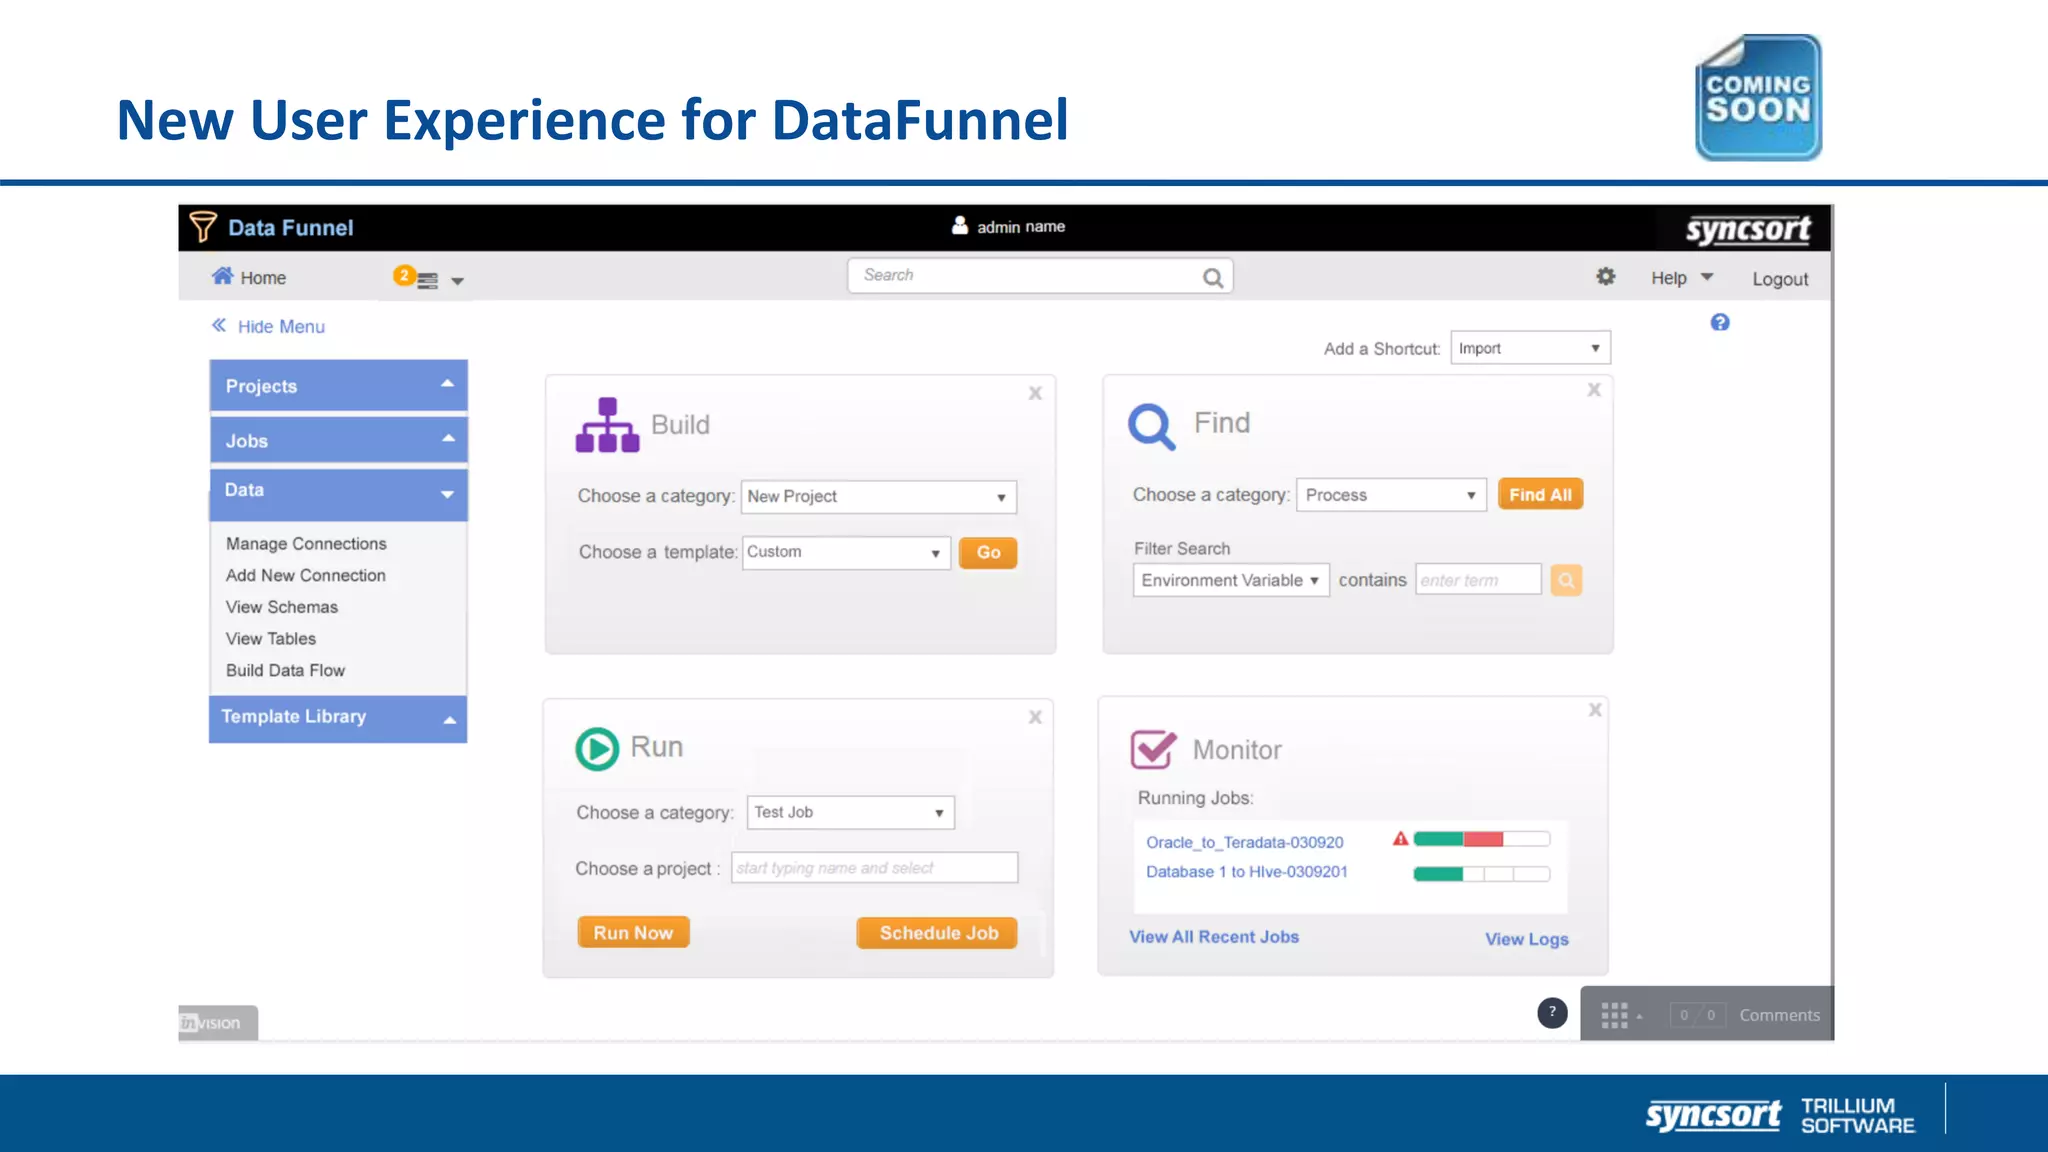Screen dimensions: 2048x1152
Task: Click the blue Find magnifier icon
Action: (x=1151, y=426)
